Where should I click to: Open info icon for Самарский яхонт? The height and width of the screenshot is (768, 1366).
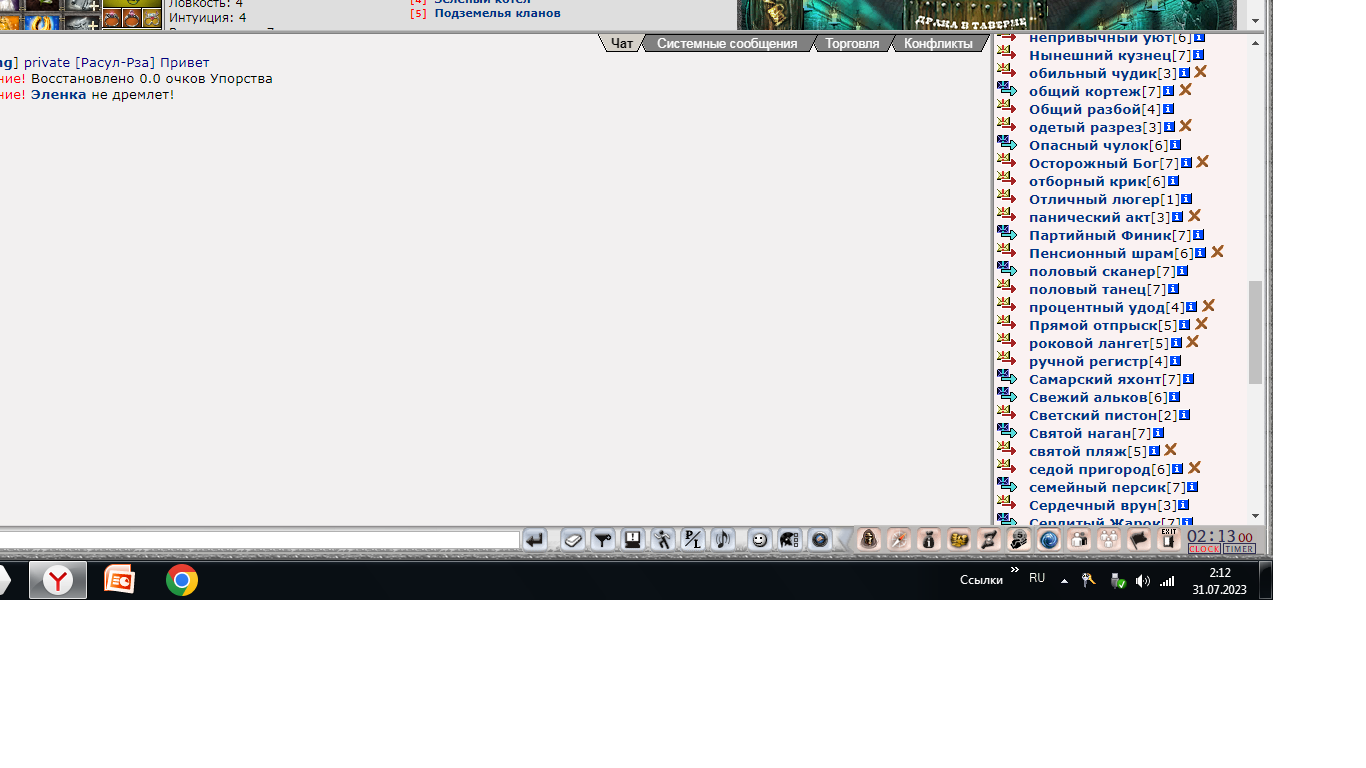click(x=1188, y=379)
